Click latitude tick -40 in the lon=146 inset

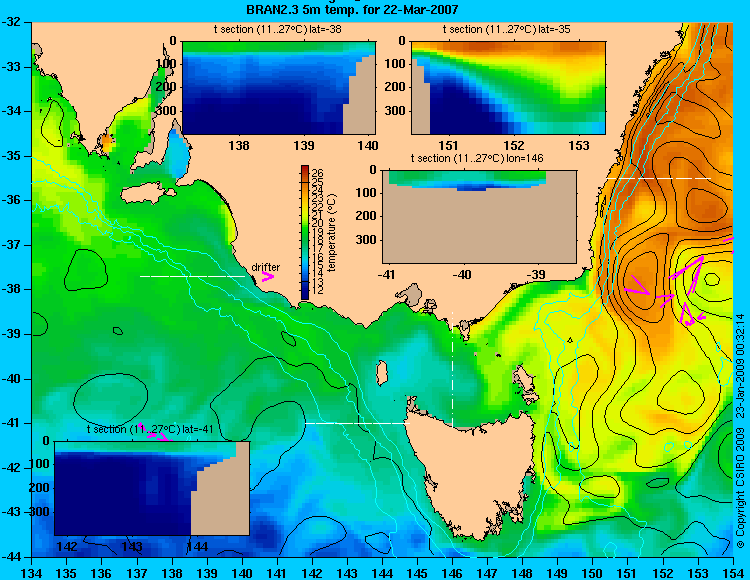pyautogui.click(x=462, y=274)
